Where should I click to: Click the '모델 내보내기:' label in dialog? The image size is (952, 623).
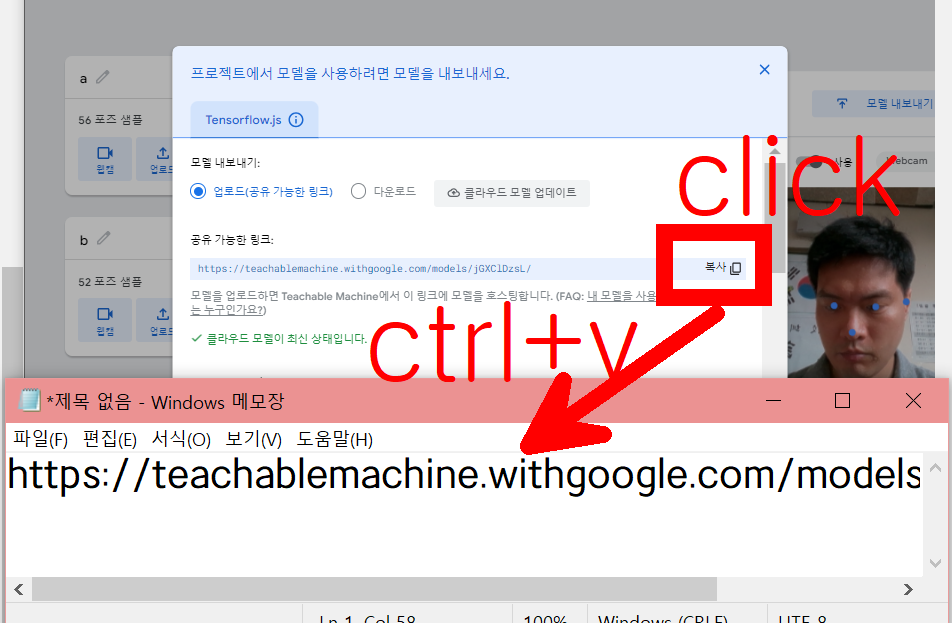click(225, 162)
